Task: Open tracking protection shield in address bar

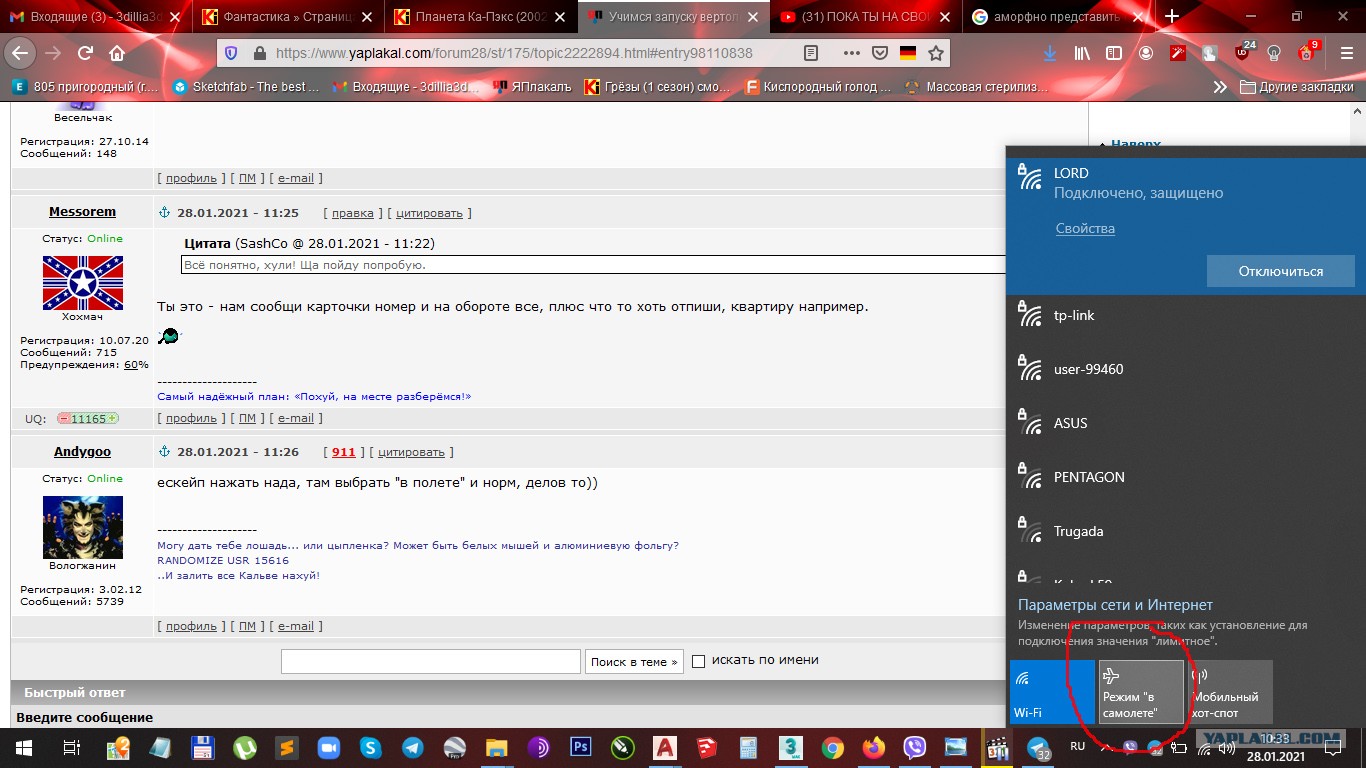Action: click(232, 53)
